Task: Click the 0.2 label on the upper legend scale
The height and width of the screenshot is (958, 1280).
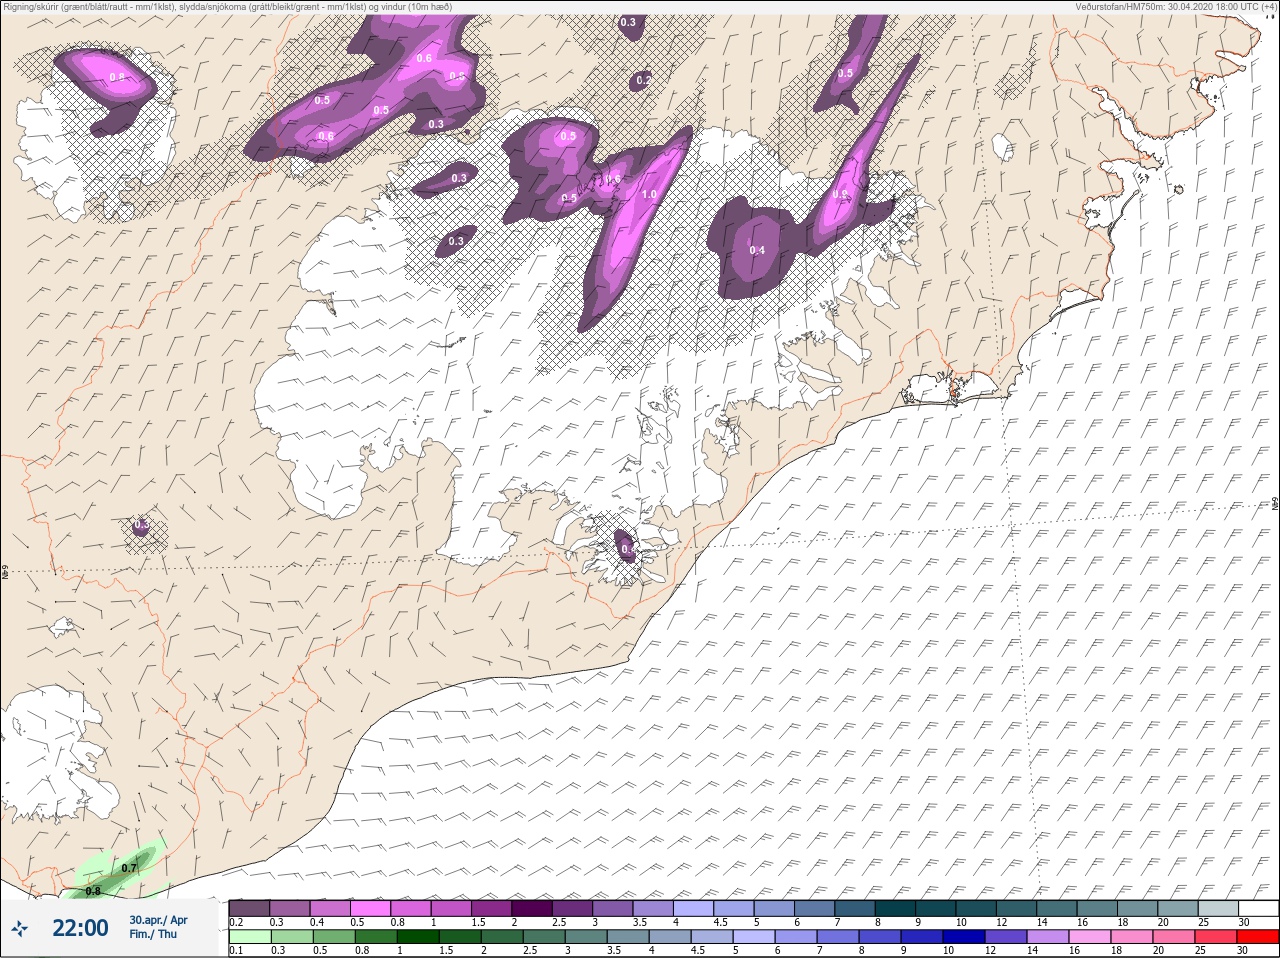Action: point(237,923)
